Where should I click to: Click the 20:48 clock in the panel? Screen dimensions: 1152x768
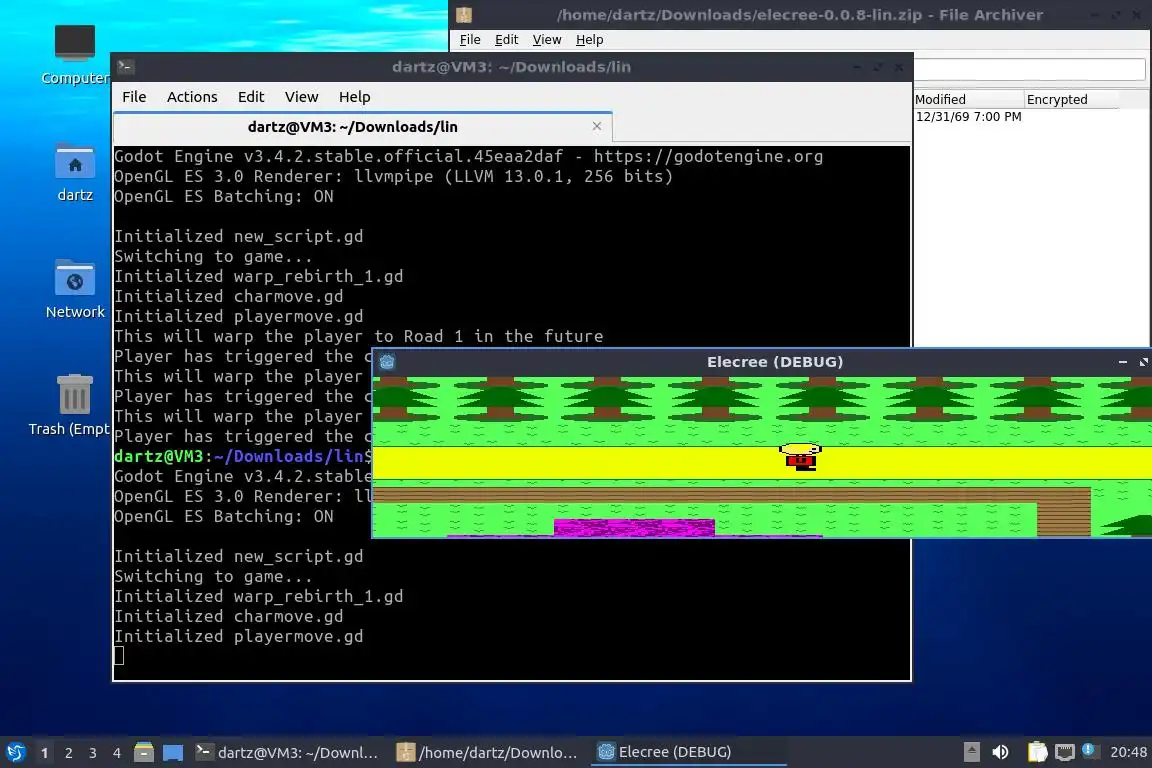click(1128, 752)
